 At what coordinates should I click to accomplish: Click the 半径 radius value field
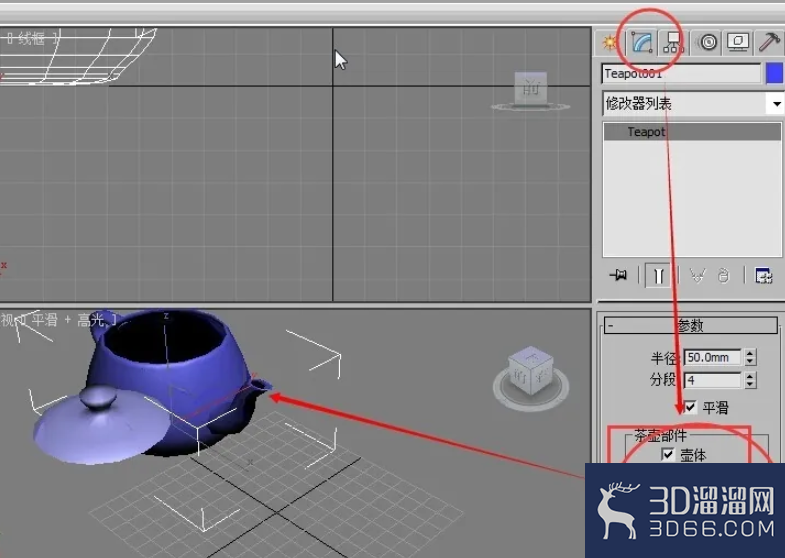point(712,357)
